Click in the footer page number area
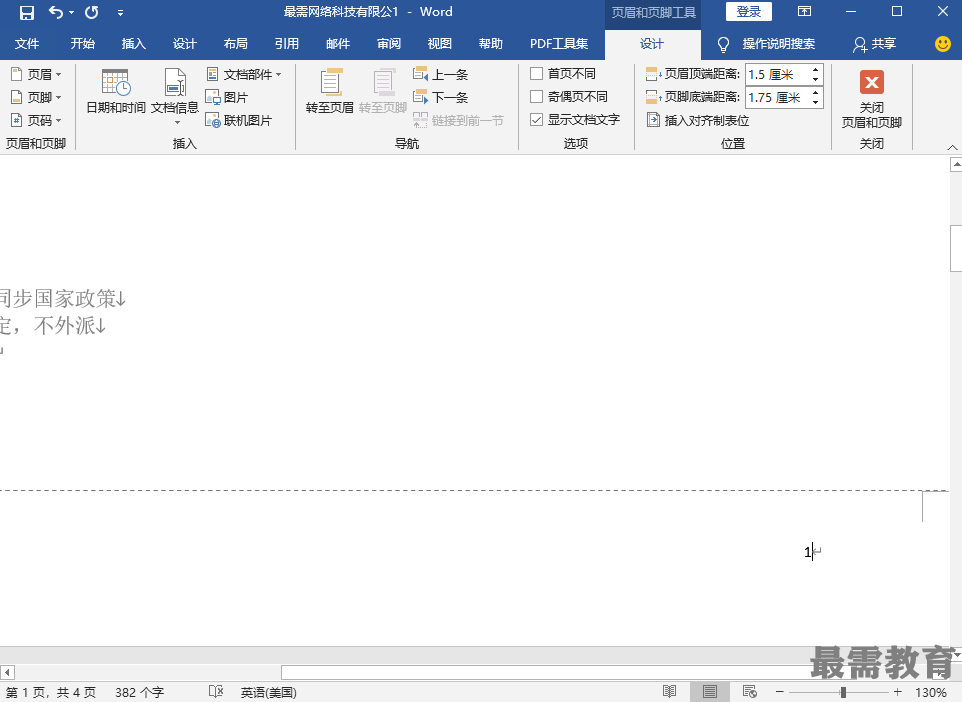Viewport: 962px width, 702px height. point(808,552)
